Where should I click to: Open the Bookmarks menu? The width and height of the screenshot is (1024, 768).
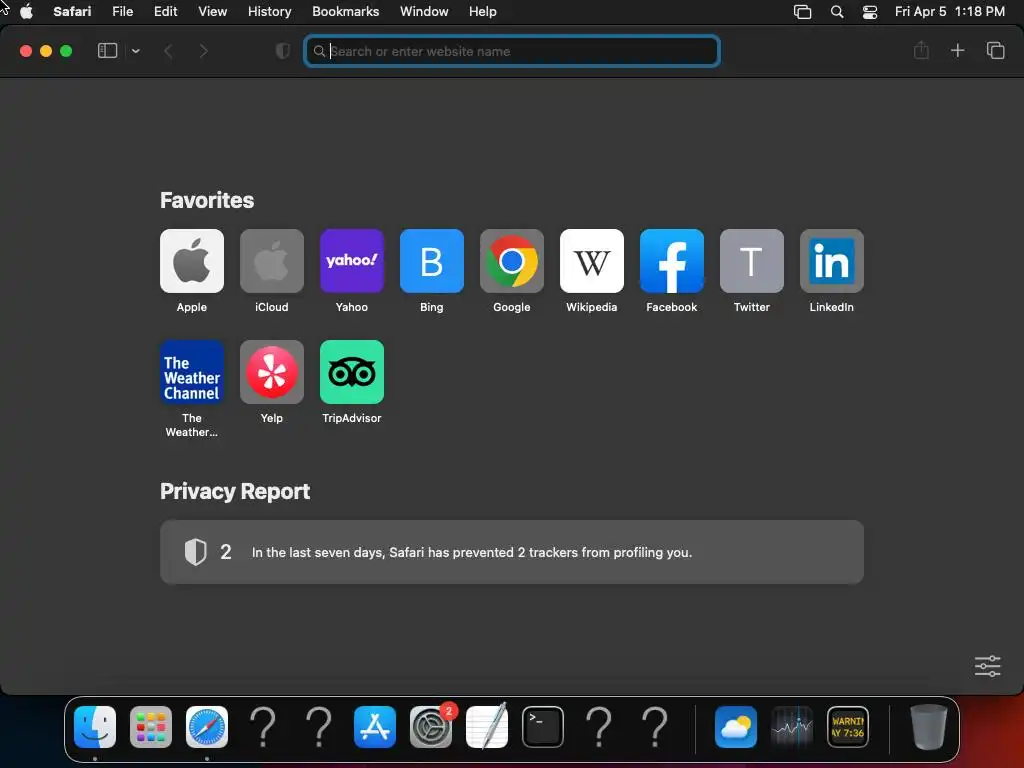click(345, 12)
